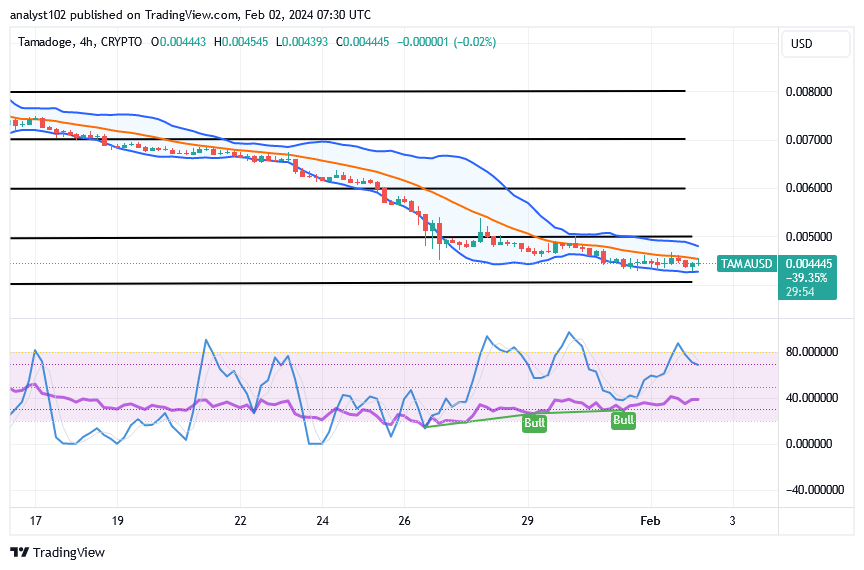Click the Feb label on time axis

point(650,521)
